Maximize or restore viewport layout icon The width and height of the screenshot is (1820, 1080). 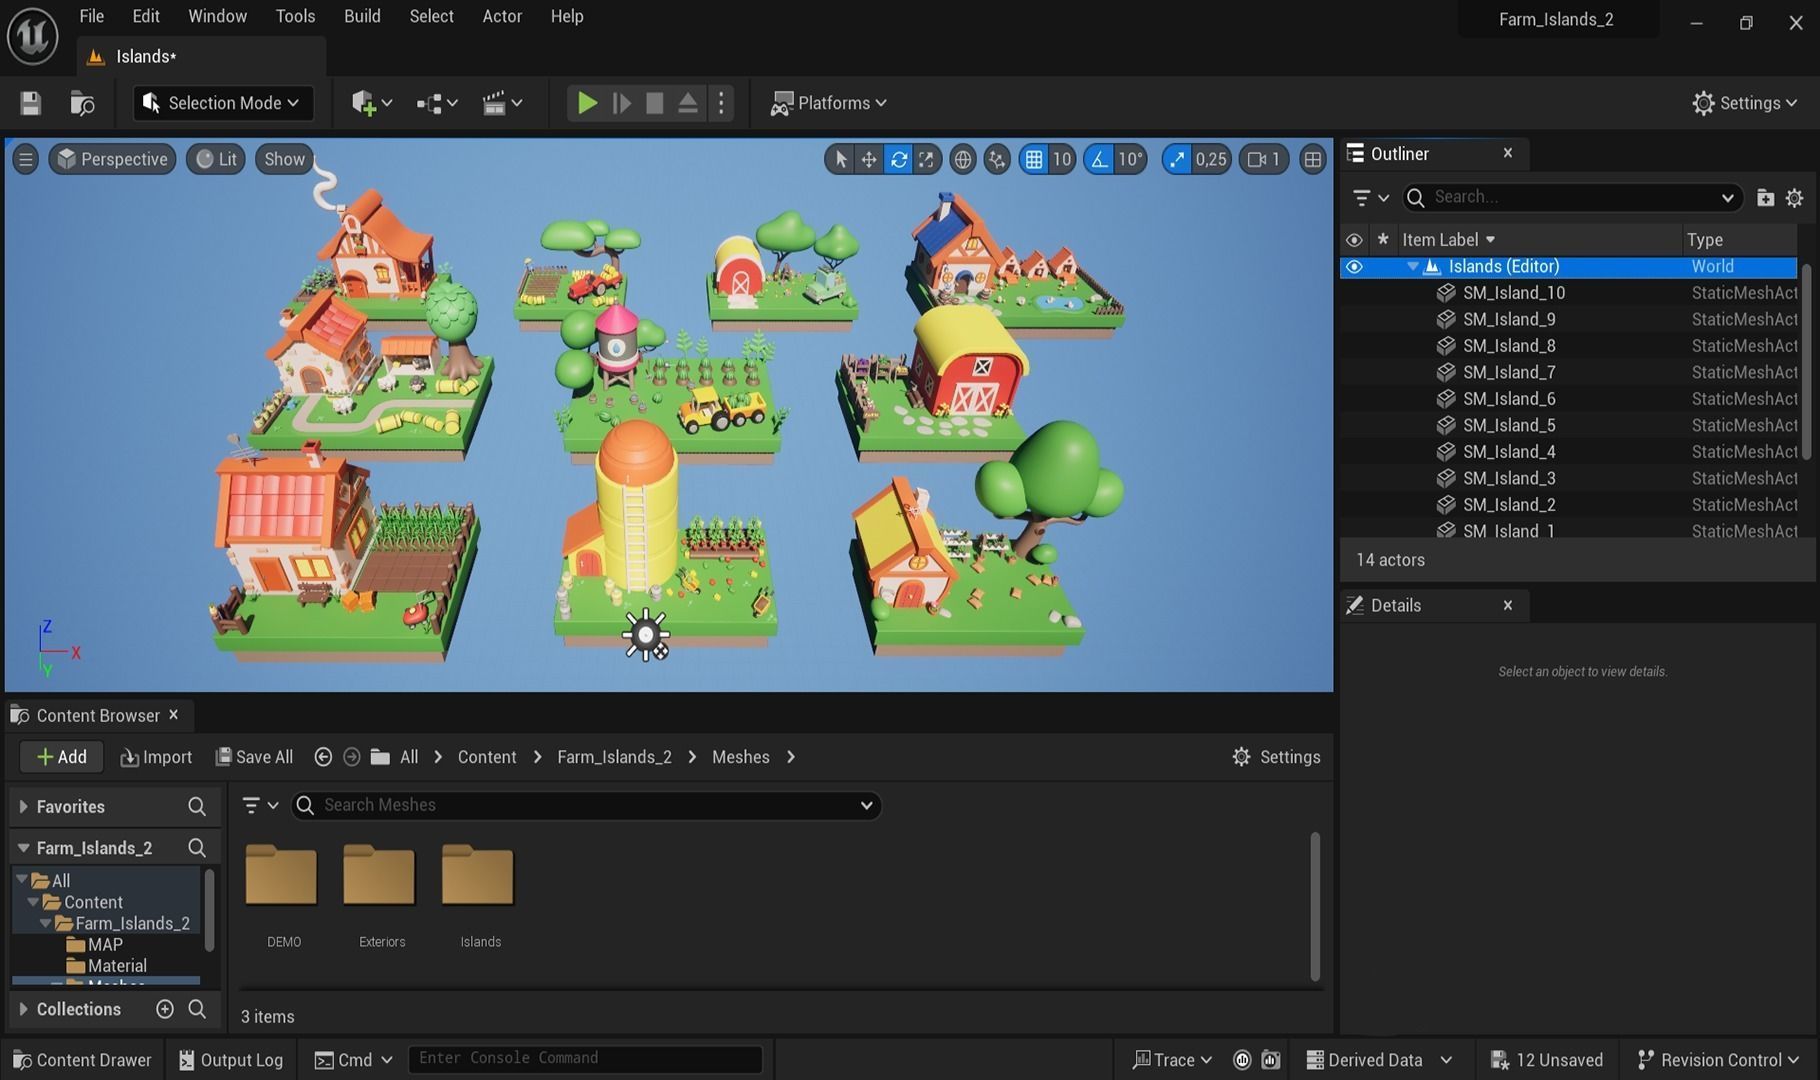[x=1313, y=159]
